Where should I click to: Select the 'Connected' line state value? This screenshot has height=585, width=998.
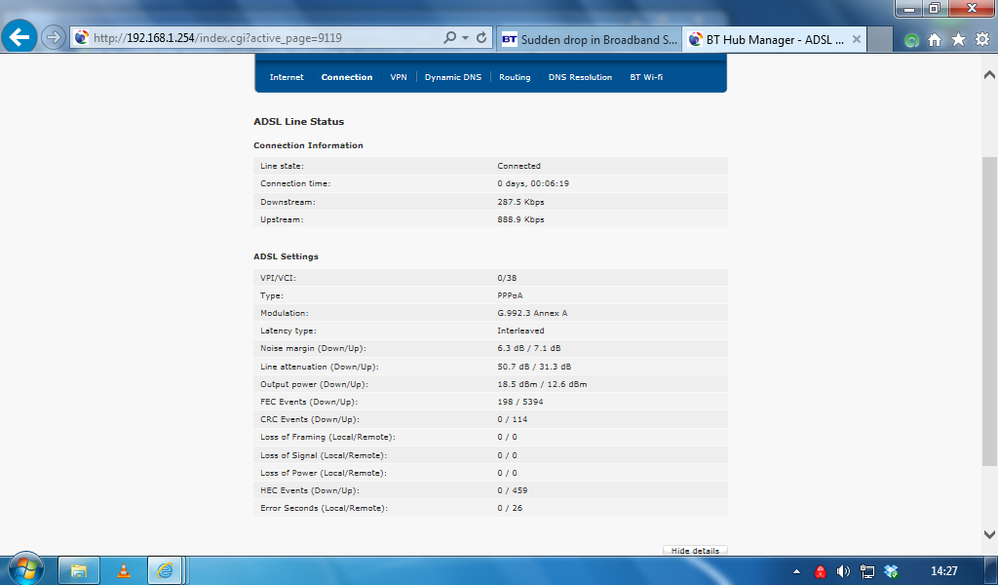[519, 166]
